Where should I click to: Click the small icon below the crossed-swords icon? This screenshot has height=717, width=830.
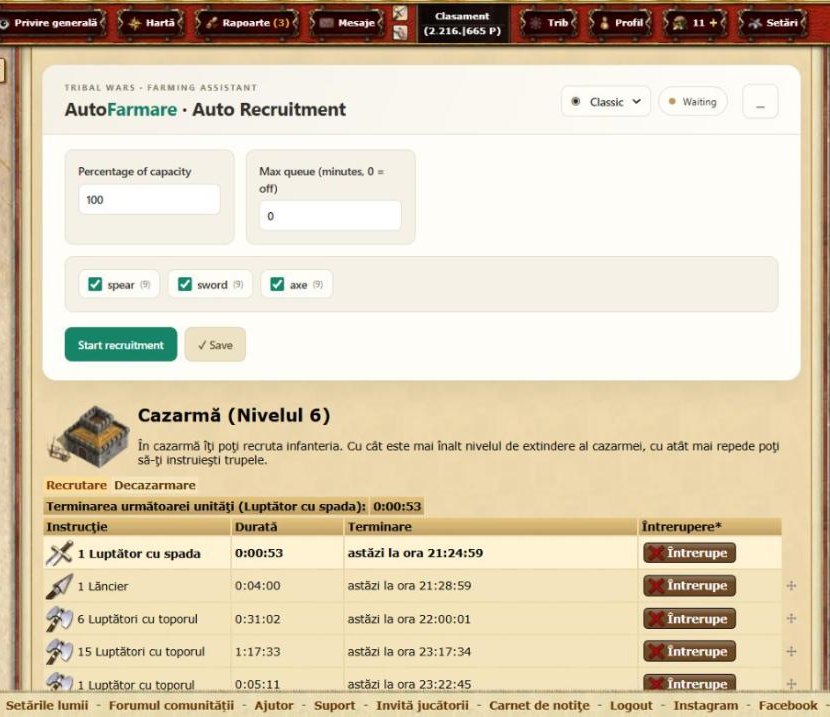[400, 33]
